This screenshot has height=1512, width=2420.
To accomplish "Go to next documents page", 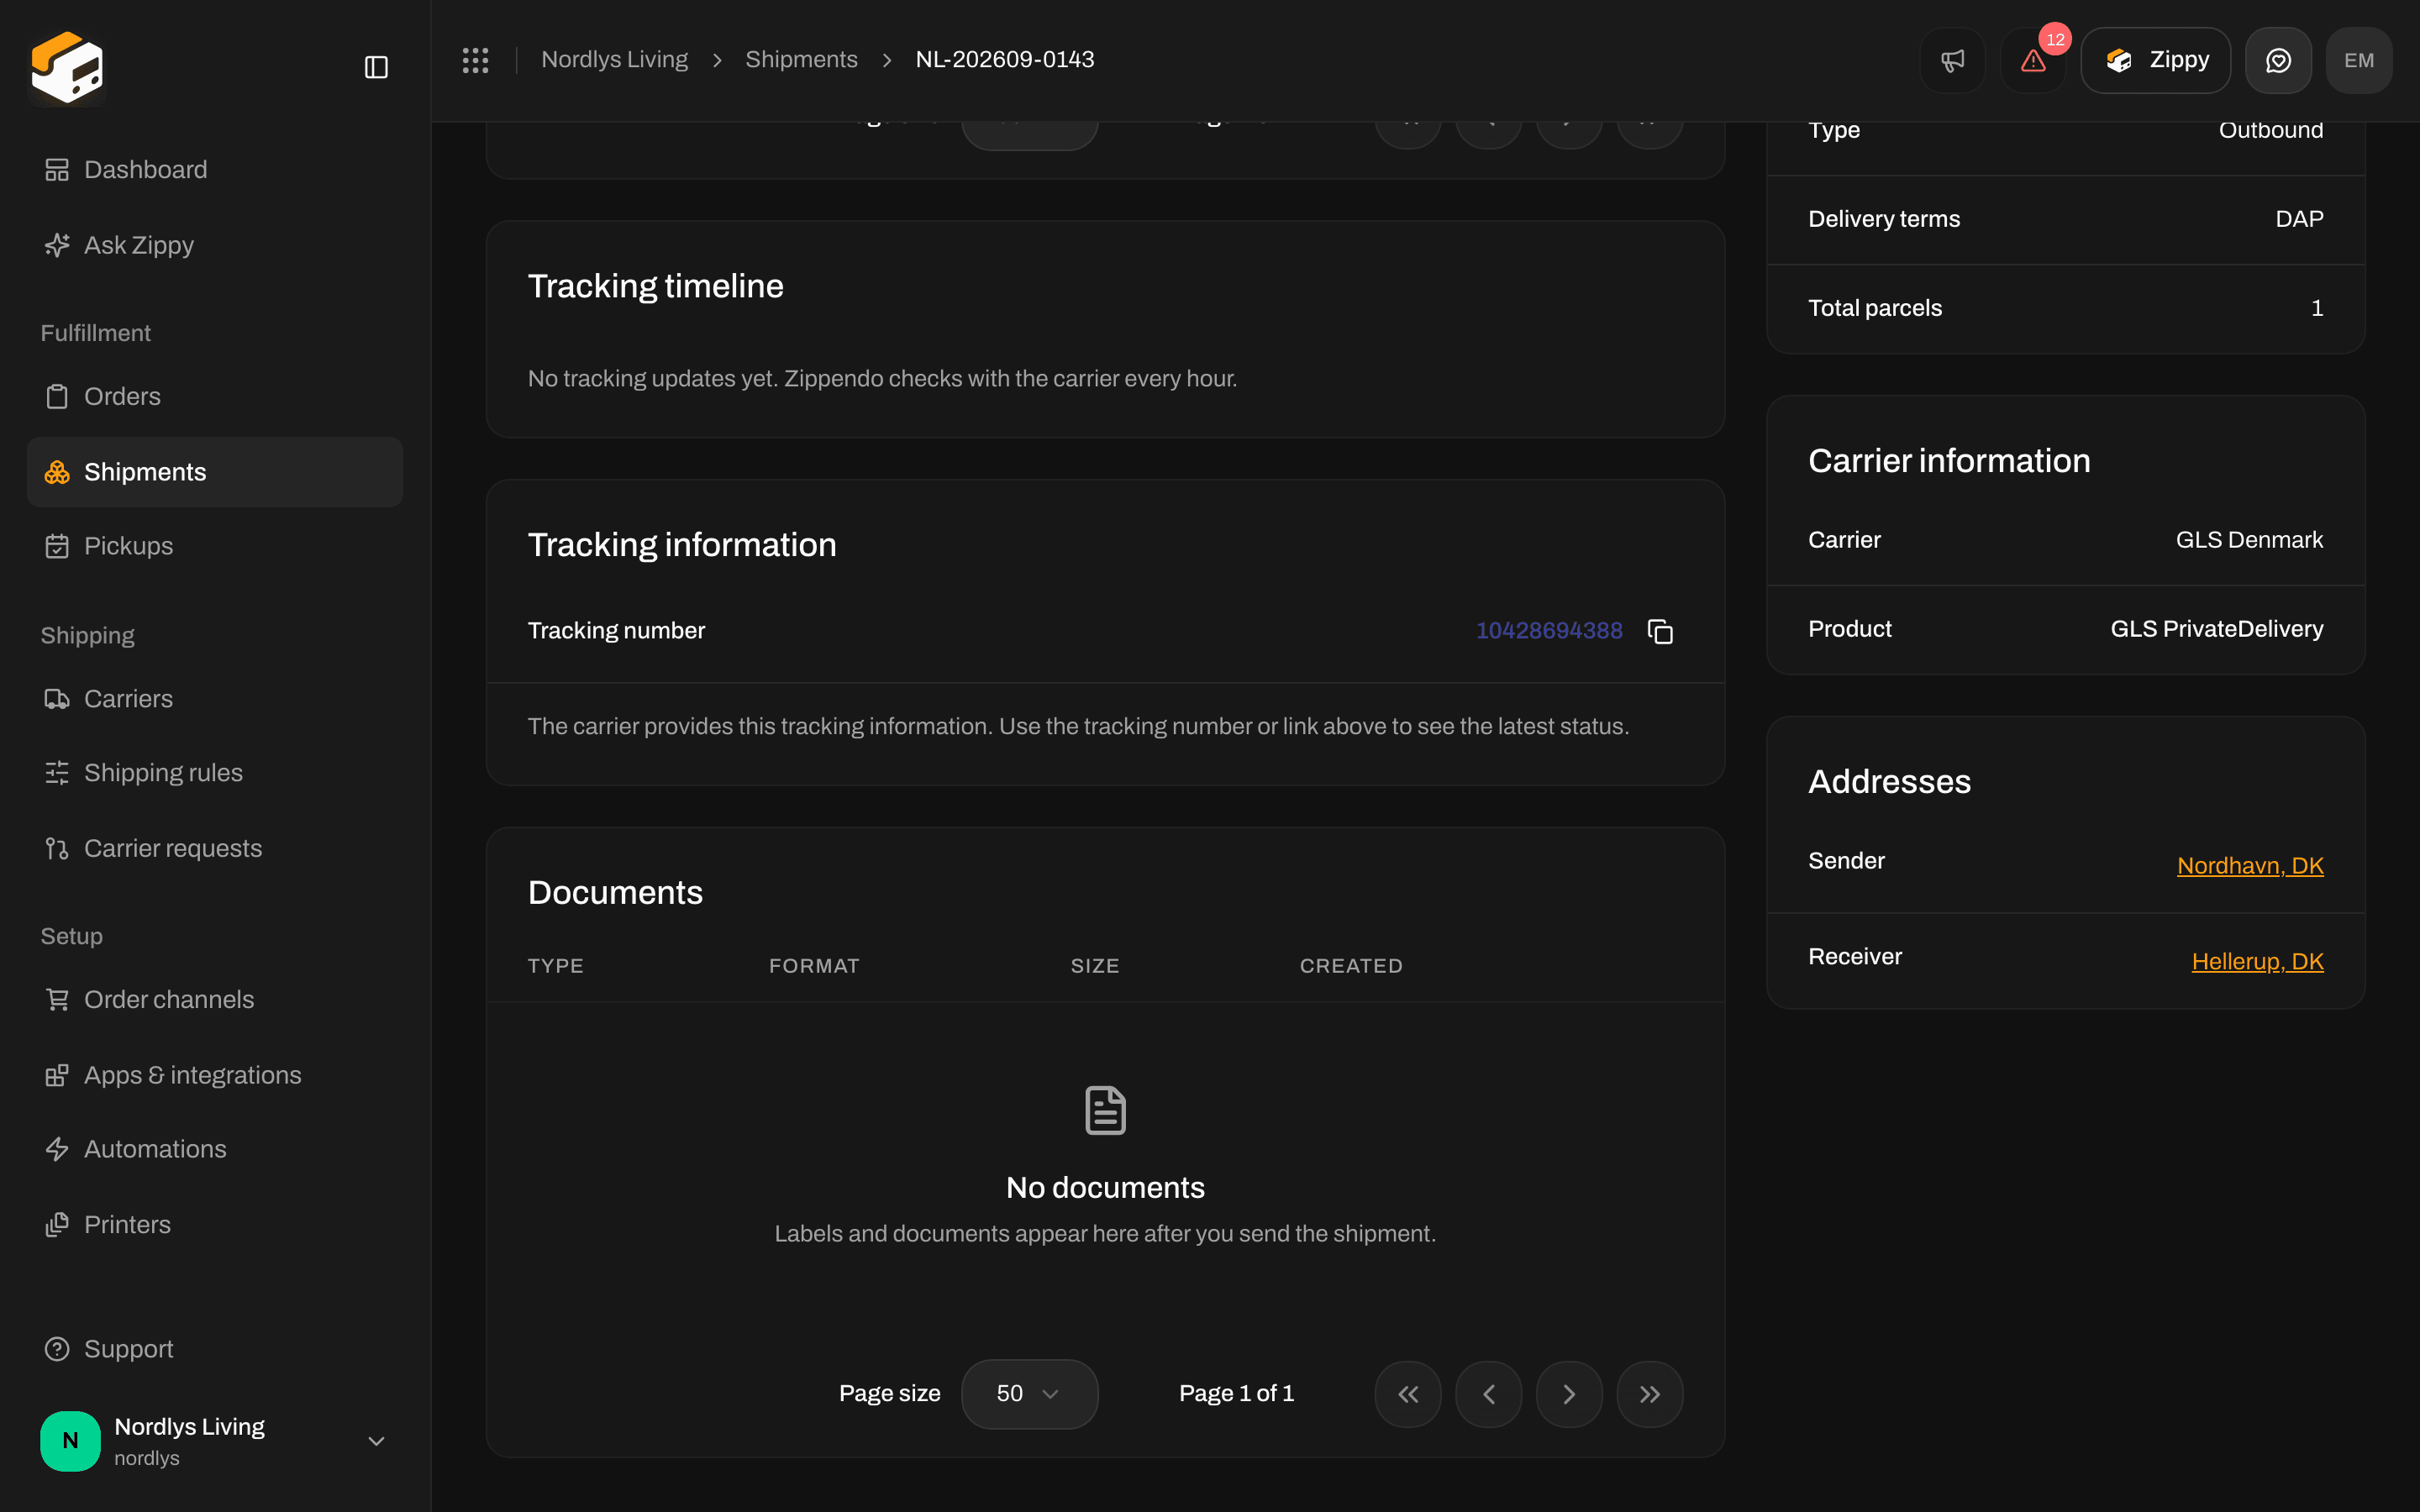I will pos(1569,1394).
